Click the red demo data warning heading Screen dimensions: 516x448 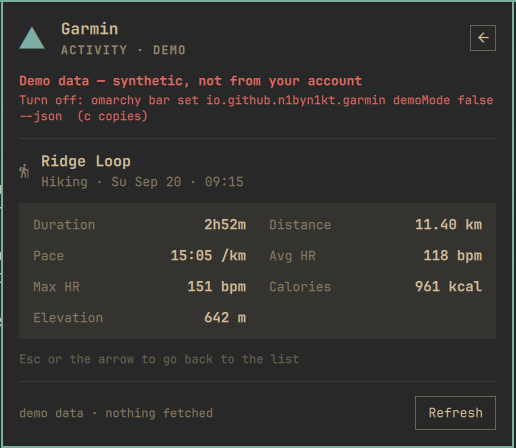tap(191, 81)
